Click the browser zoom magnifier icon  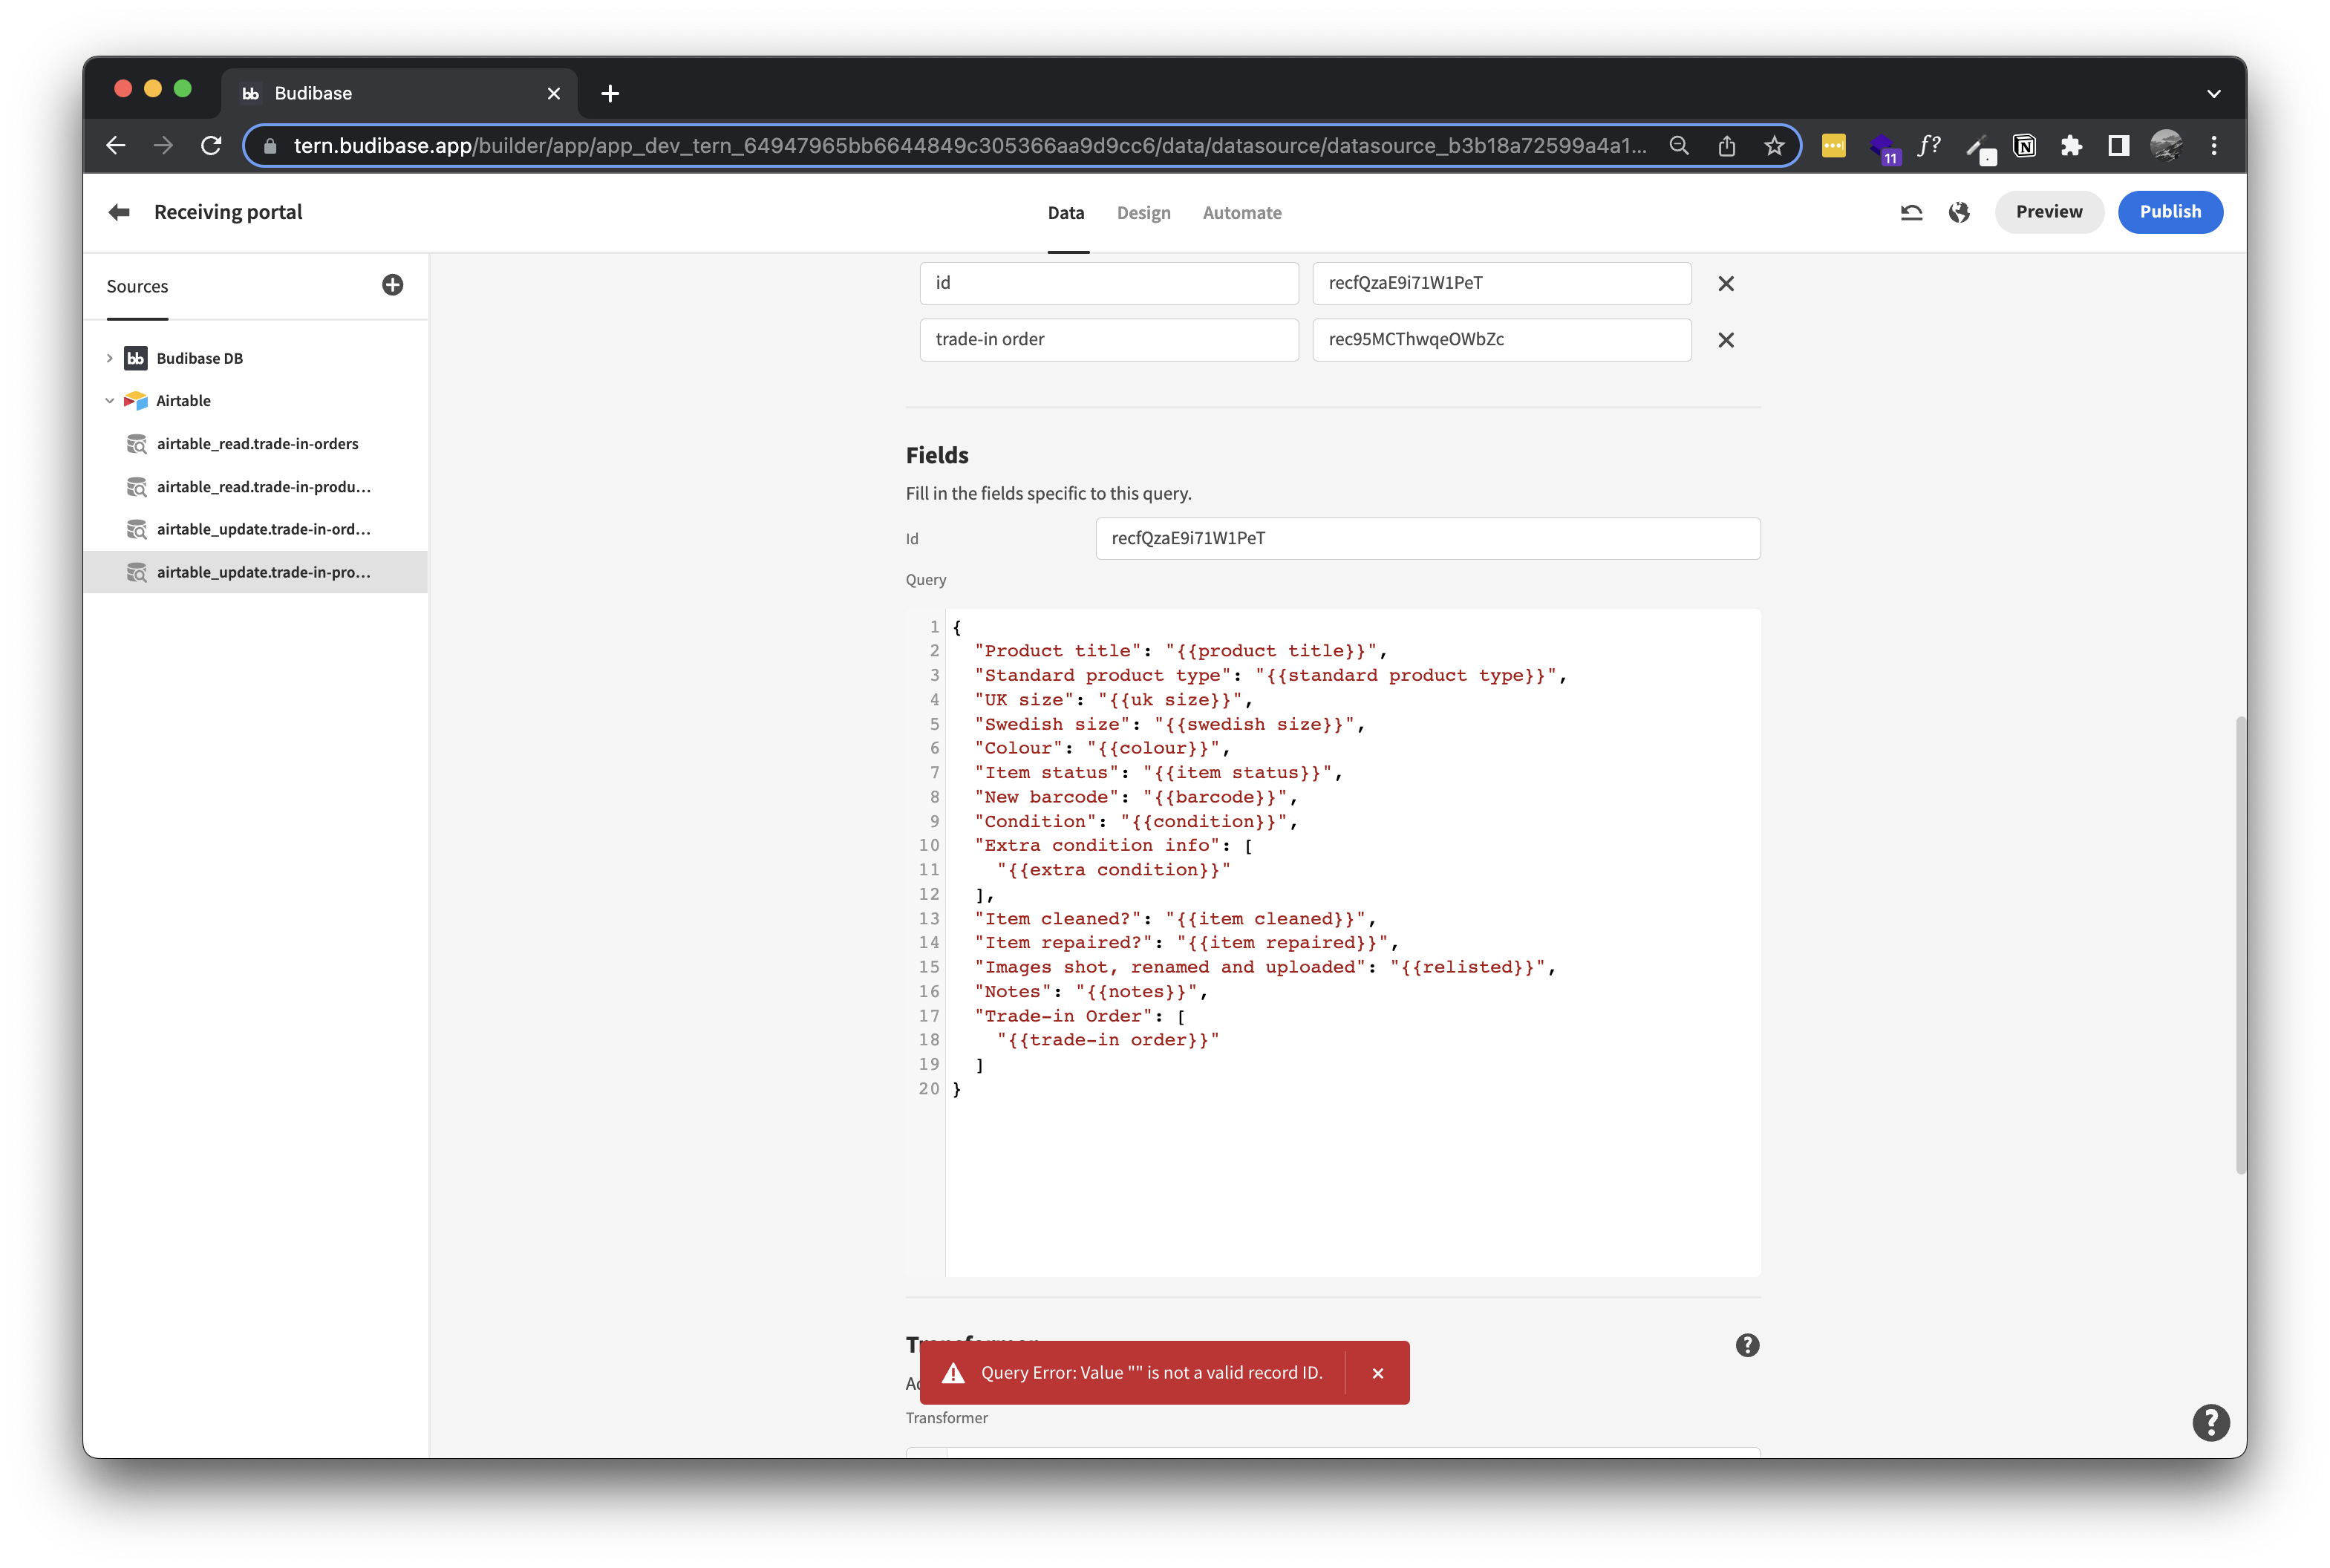tap(1679, 146)
